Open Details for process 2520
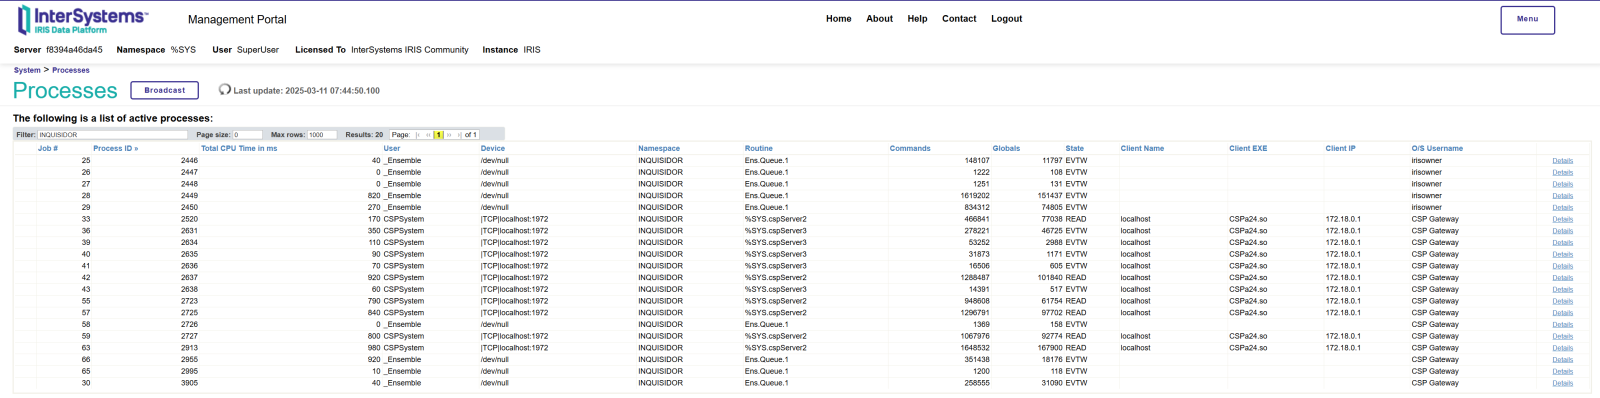1600x398 pixels. coord(1563,219)
